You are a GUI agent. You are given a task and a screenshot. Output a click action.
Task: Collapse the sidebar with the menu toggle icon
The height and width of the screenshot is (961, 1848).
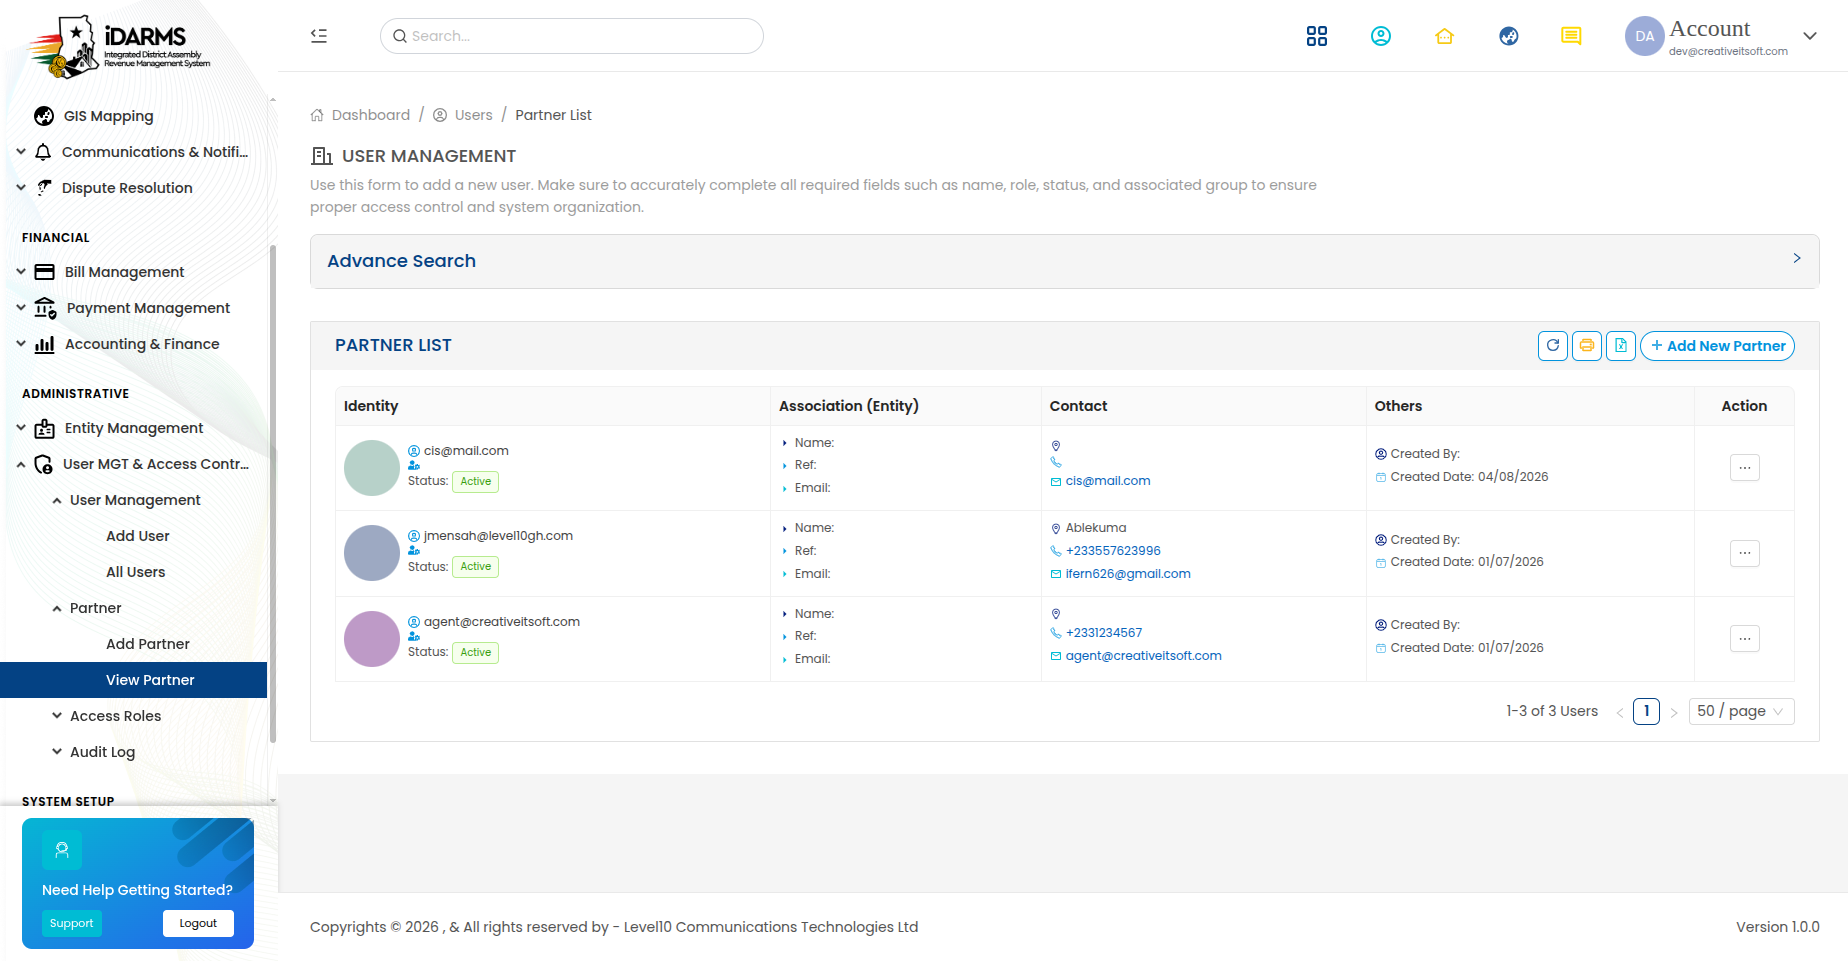(x=319, y=36)
